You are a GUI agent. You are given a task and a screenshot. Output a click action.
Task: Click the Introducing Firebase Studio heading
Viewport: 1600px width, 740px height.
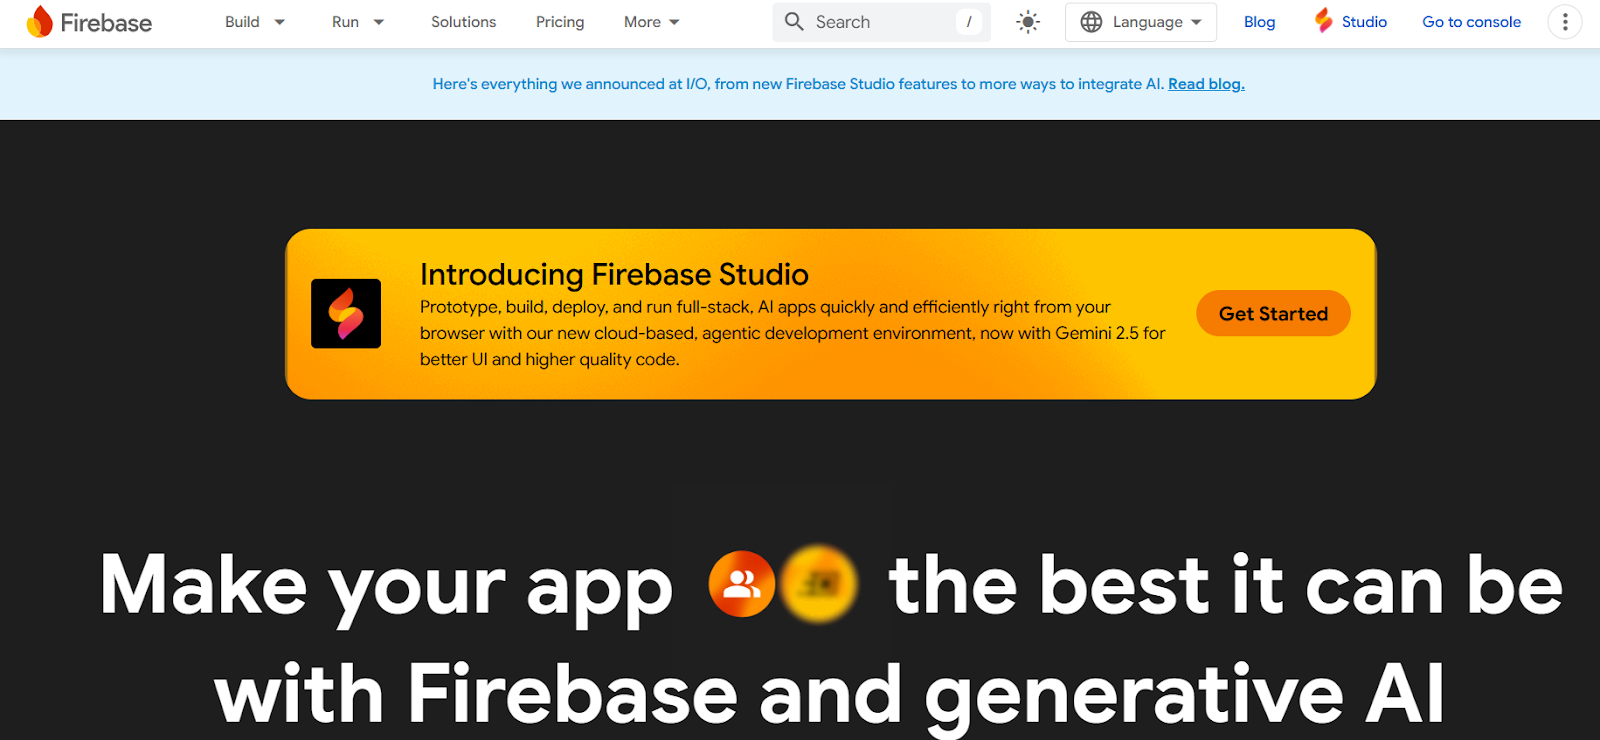(x=614, y=274)
